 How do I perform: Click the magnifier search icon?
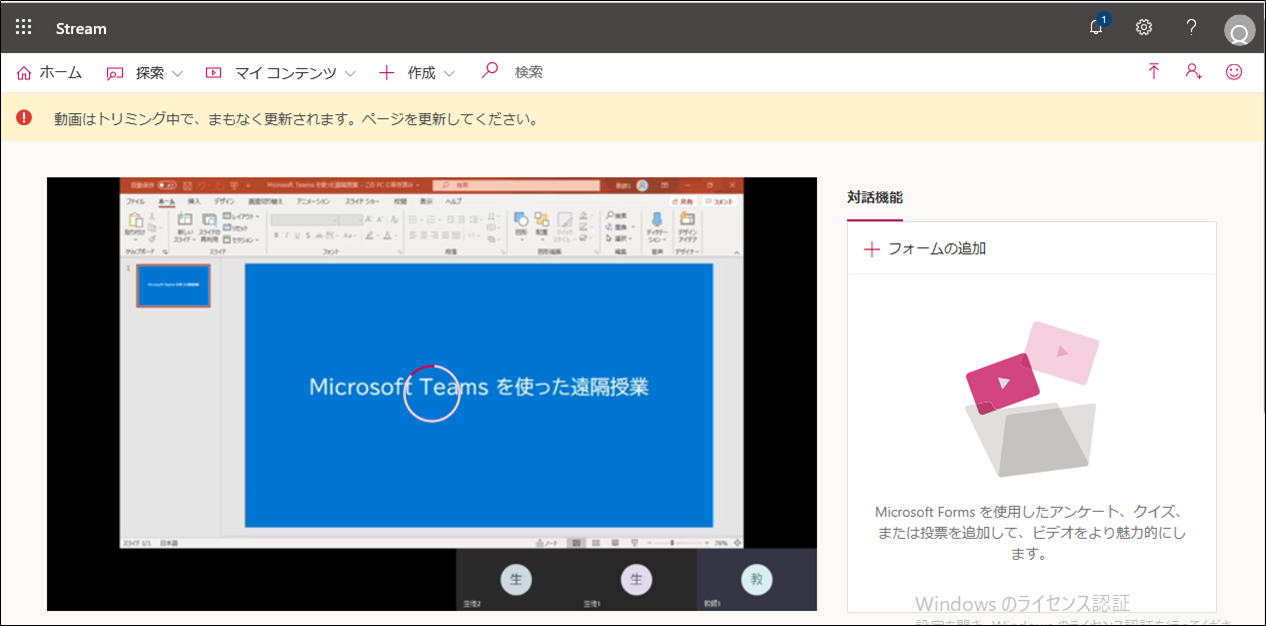point(490,71)
